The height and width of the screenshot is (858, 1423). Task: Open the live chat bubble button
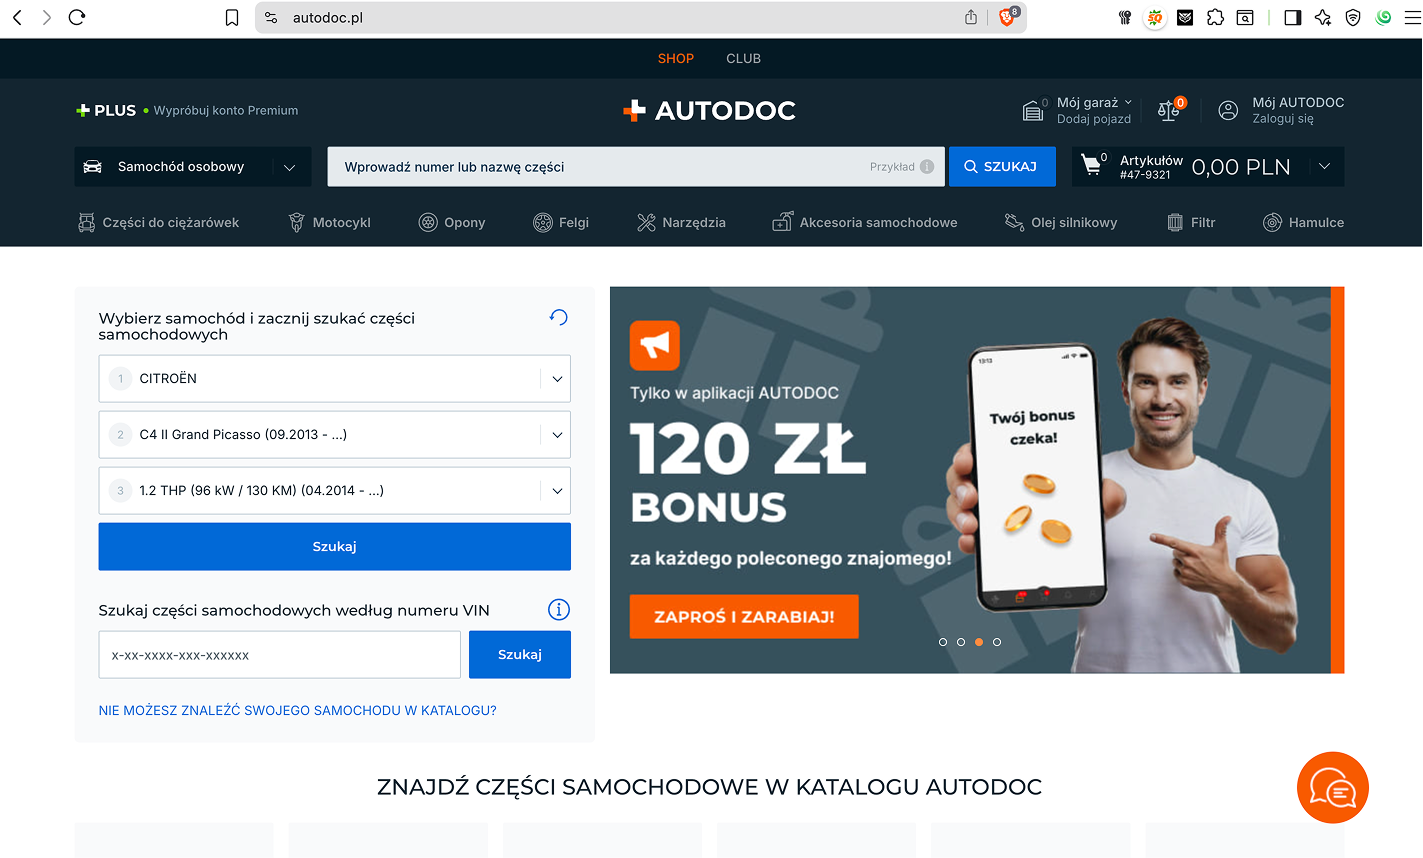coord(1333,788)
